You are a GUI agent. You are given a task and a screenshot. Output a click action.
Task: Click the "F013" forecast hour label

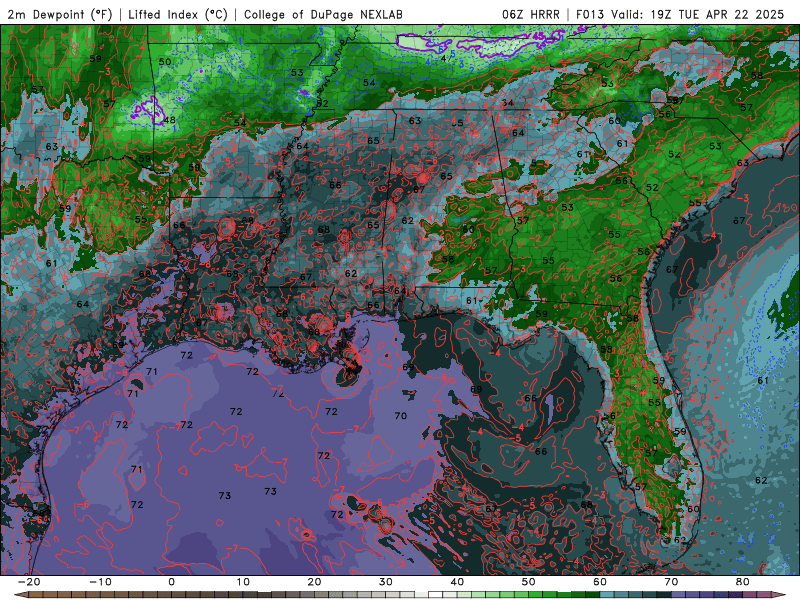click(x=592, y=14)
